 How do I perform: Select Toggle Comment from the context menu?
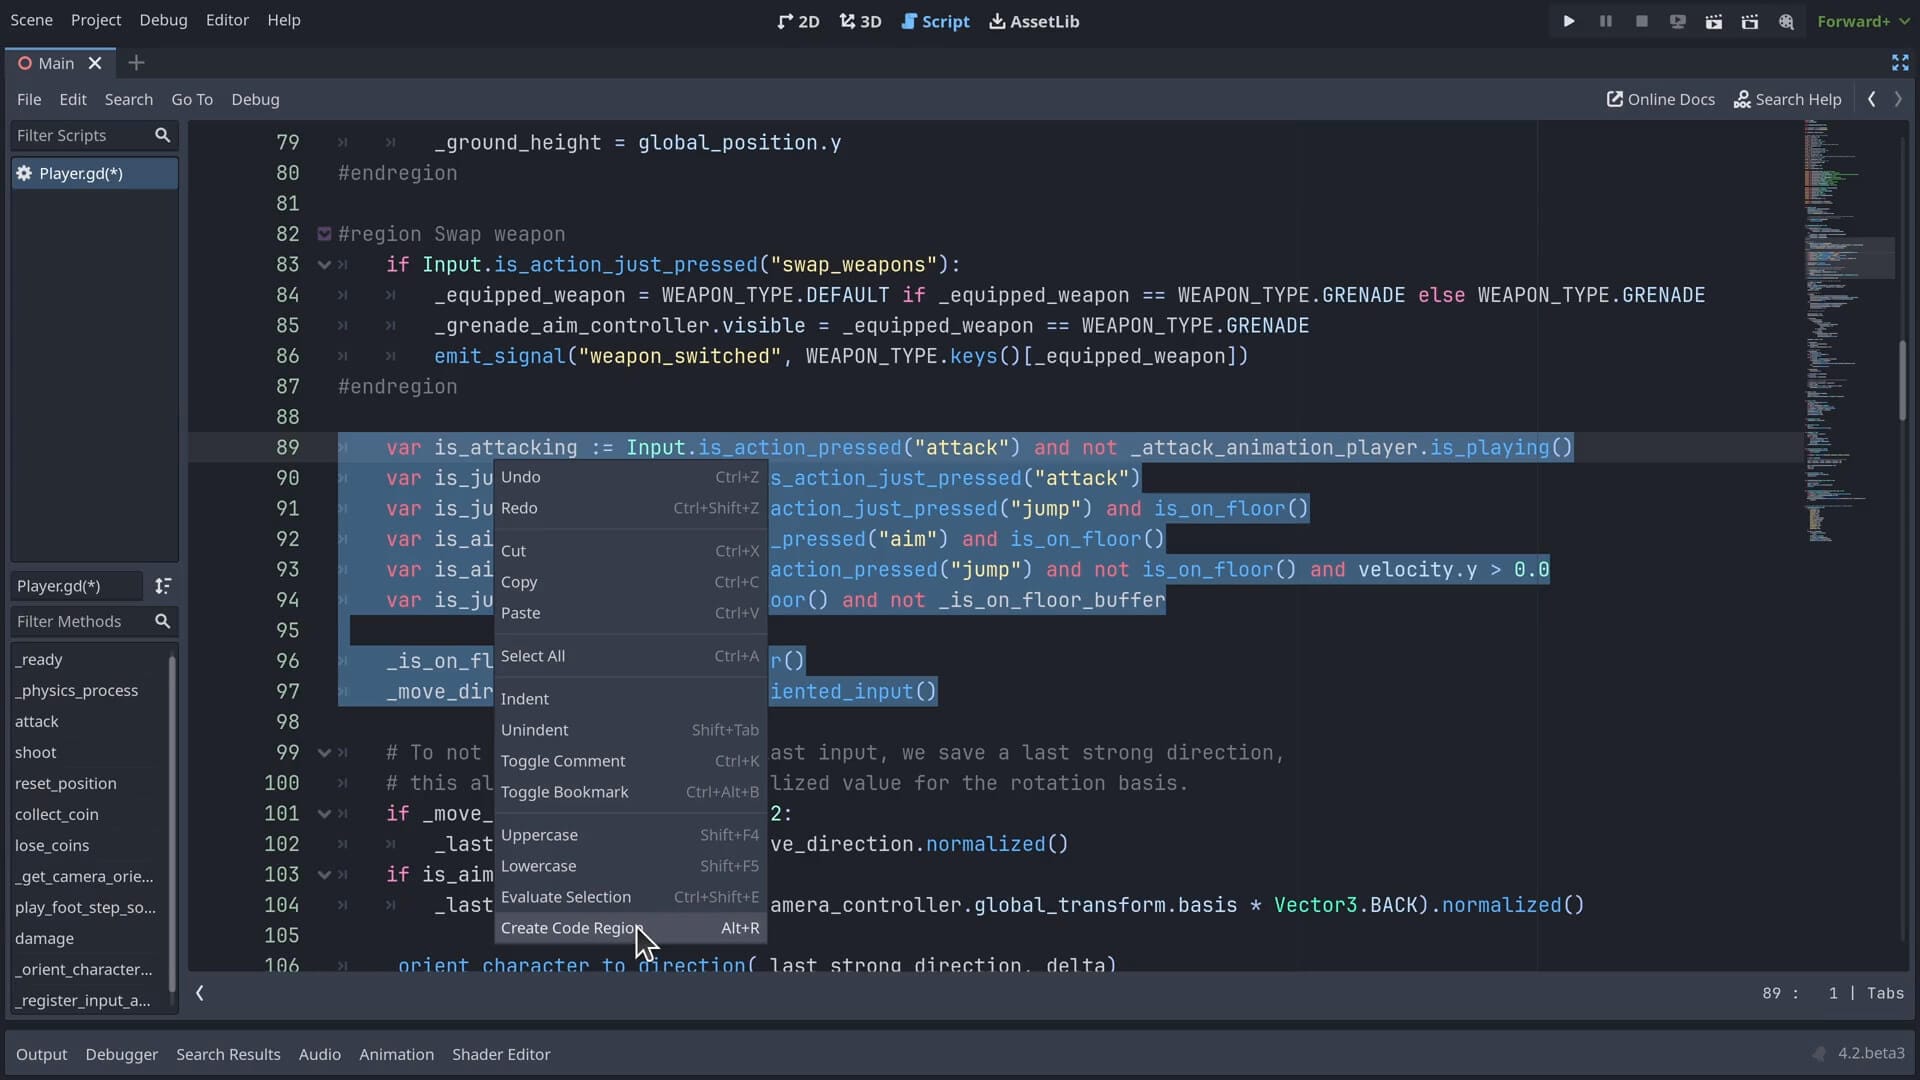(x=563, y=761)
